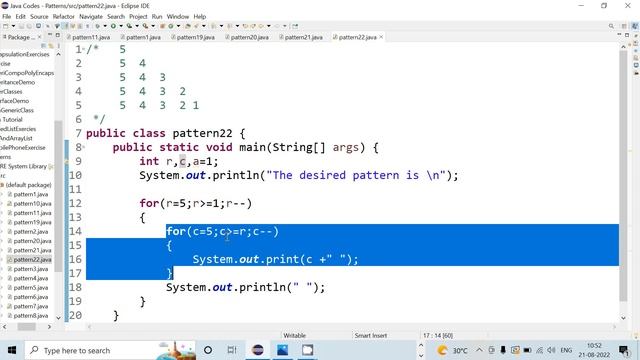Collapse the comment fold on line 1
Screen dimensions: 640x360
click(83, 49)
